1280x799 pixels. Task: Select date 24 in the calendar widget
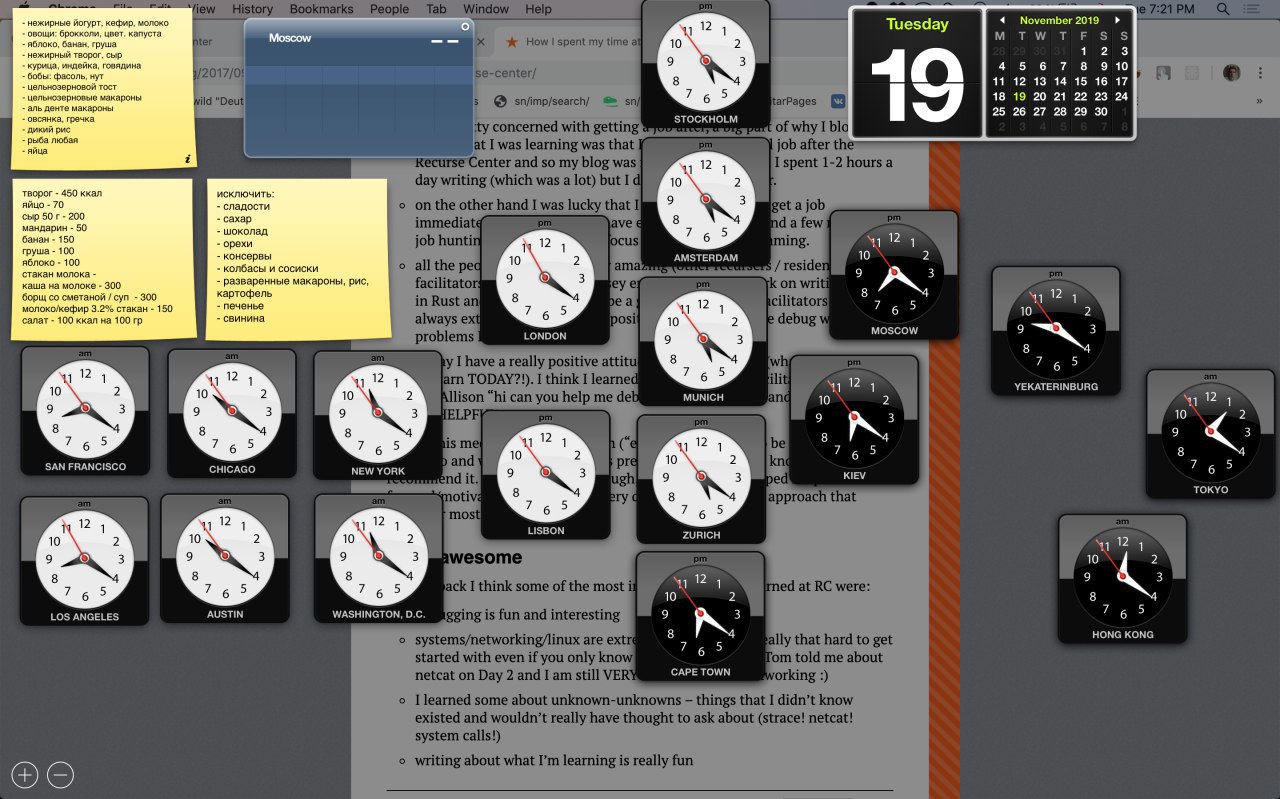[x=1122, y=97]
